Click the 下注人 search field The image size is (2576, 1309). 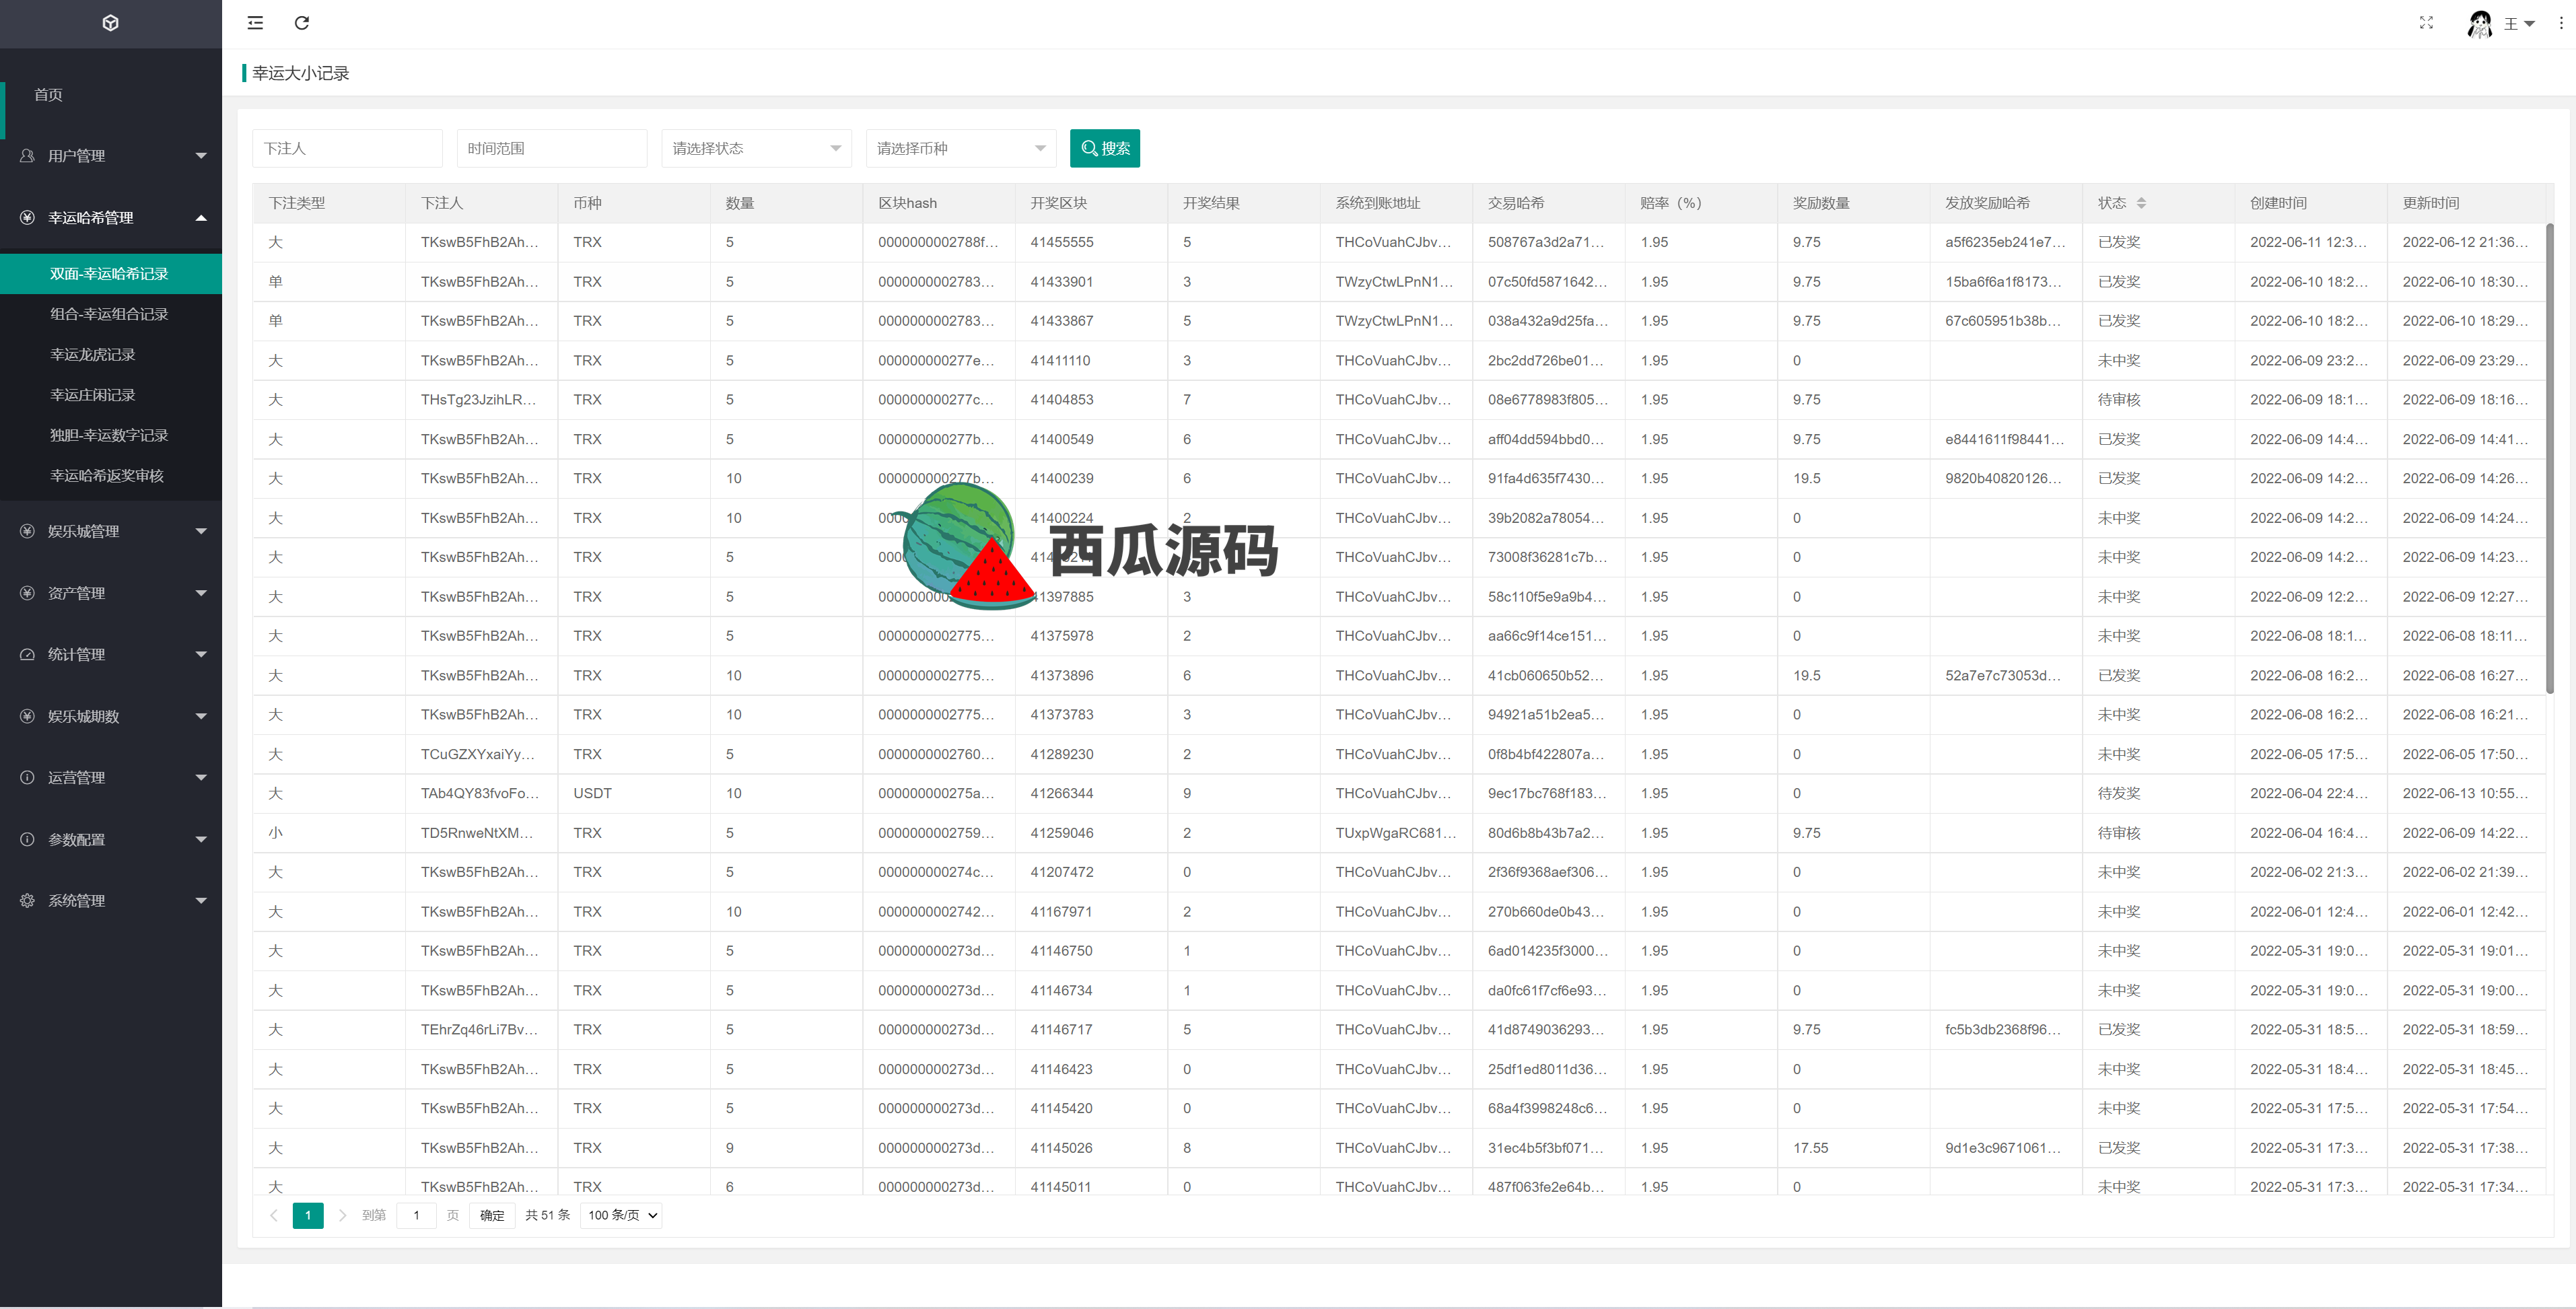coord(346,148)
